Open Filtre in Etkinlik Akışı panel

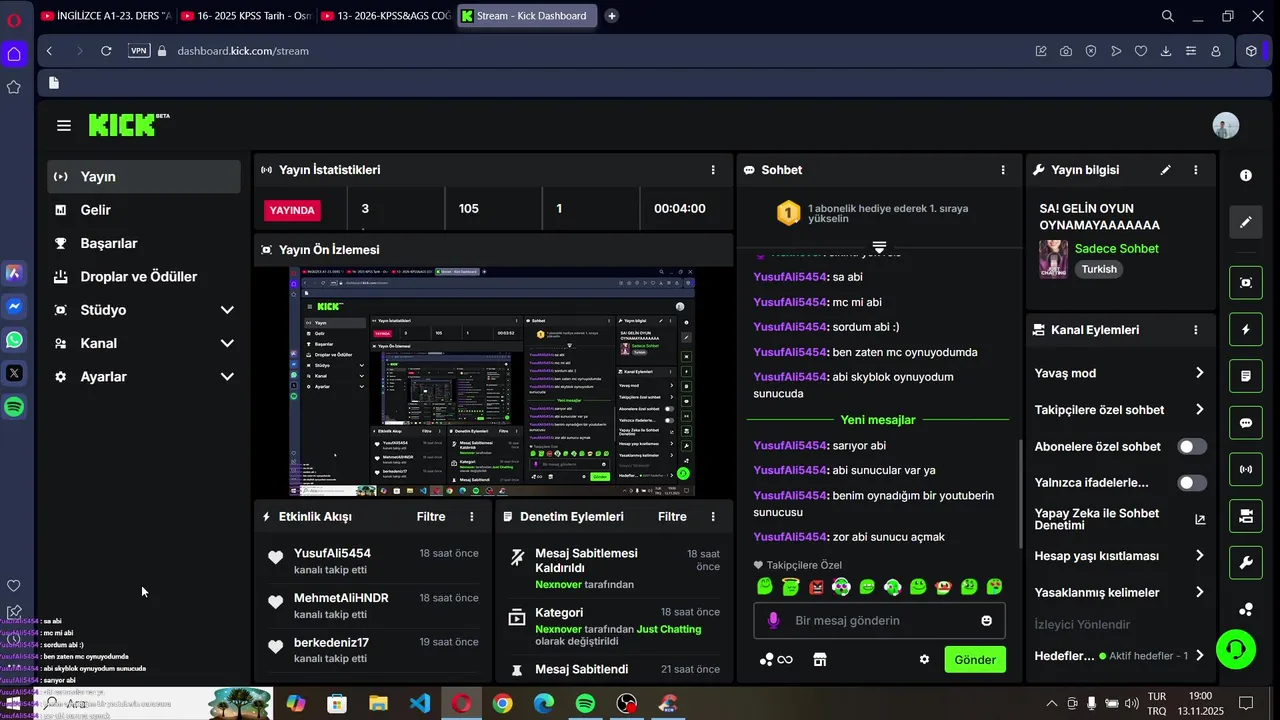pyautogui.click(x=431, y=517)
